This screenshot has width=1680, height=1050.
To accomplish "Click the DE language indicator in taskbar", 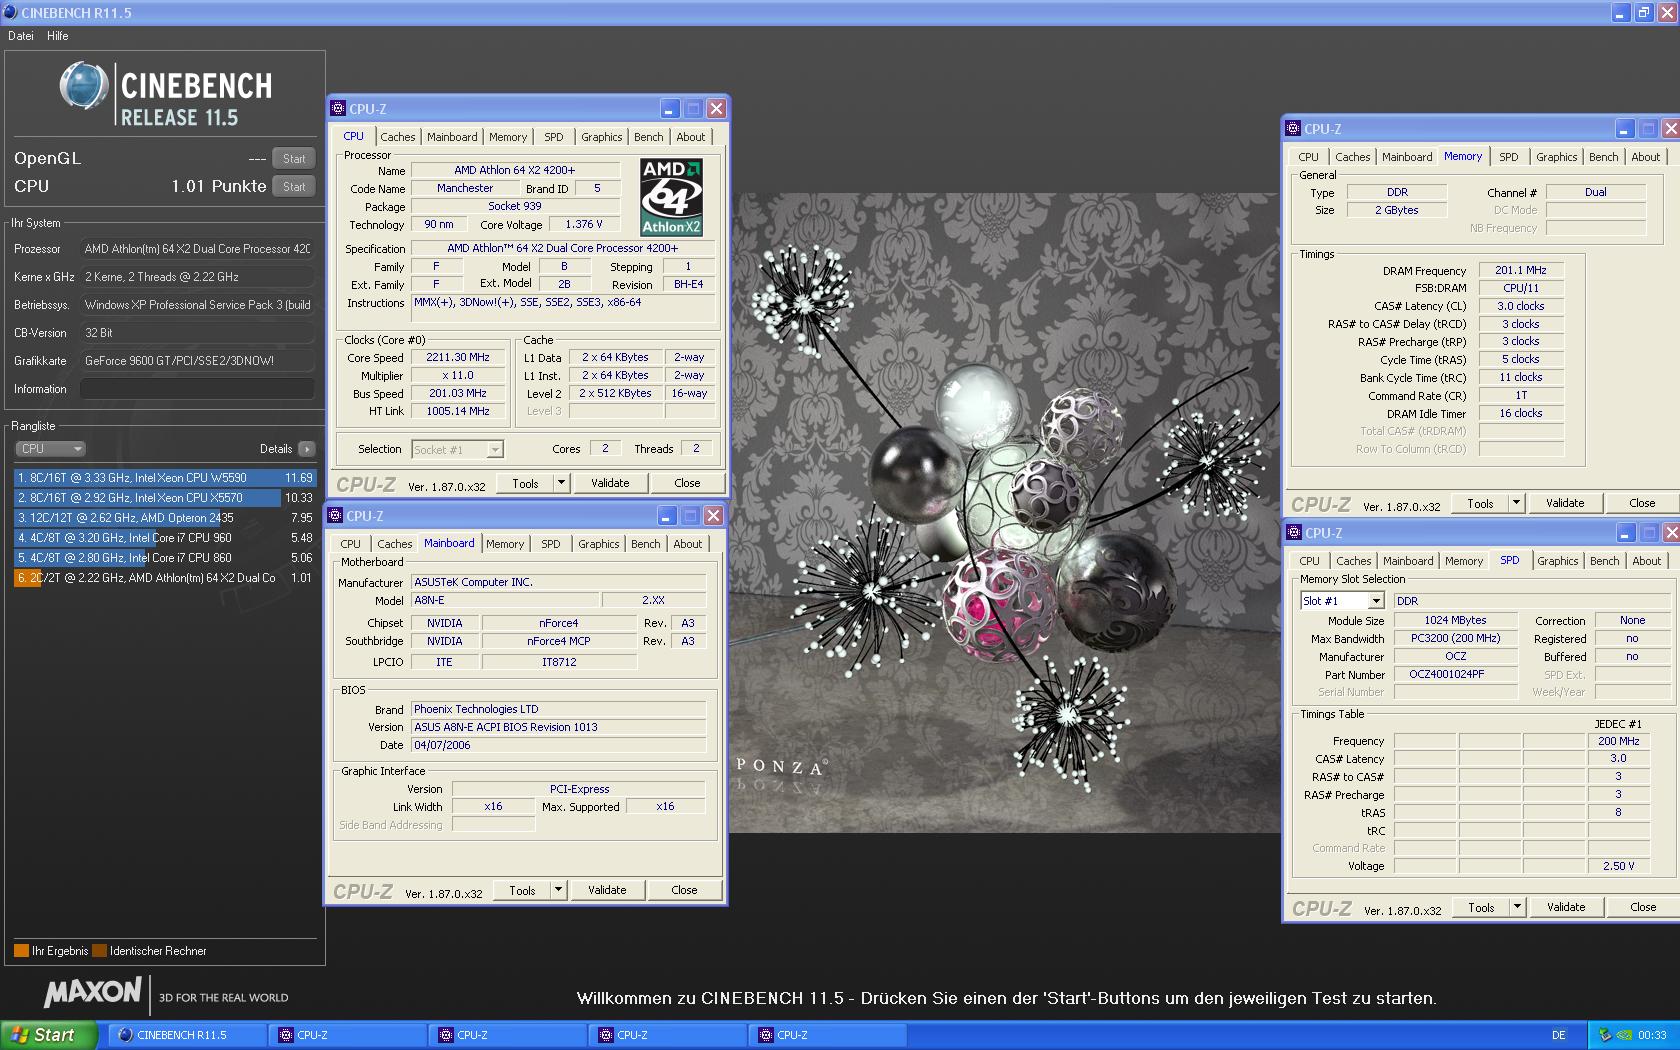I will click(x=1559, y=1035).
